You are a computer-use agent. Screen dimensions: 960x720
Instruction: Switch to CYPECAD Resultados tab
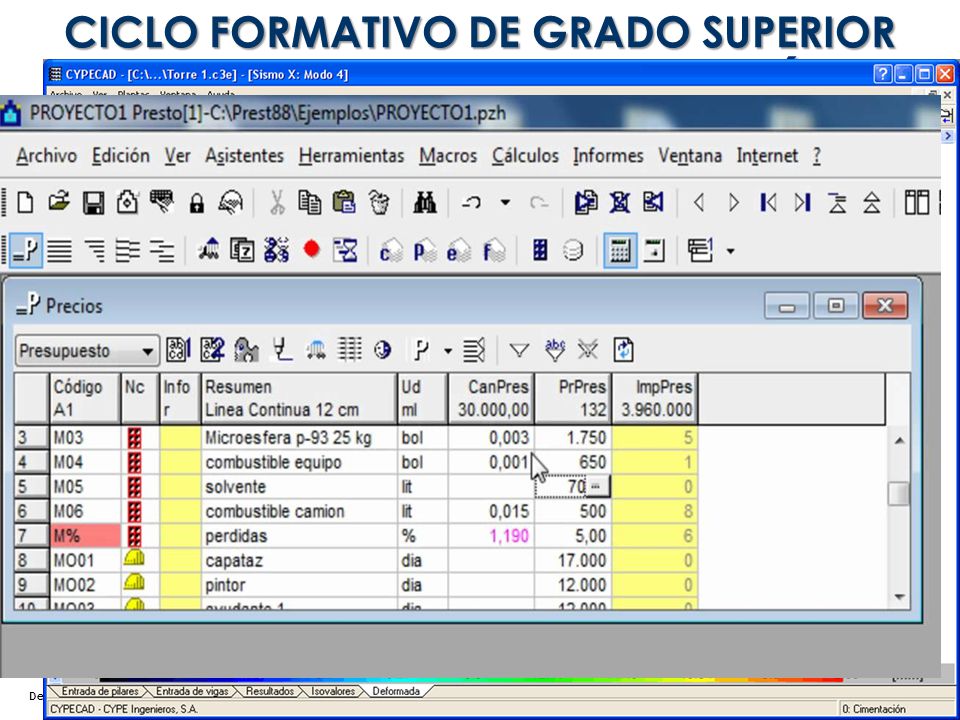click(x=269, y=691)
